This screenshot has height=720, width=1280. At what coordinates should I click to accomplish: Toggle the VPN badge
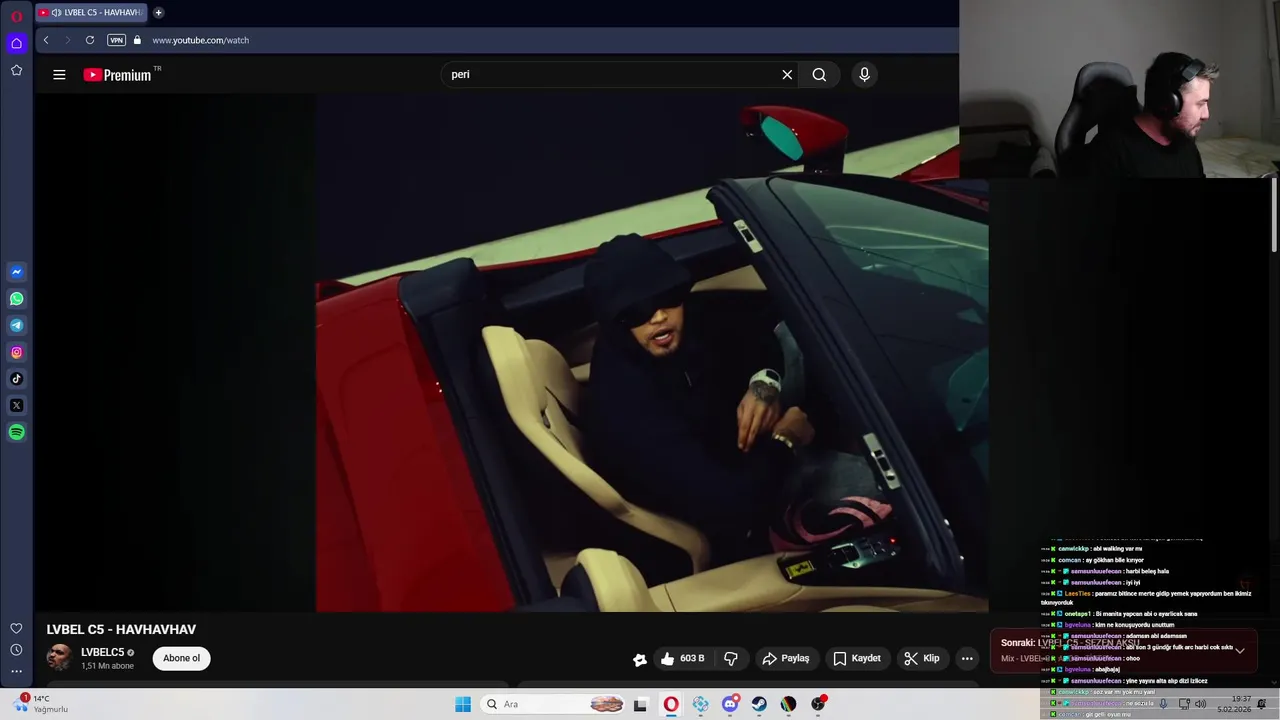point(117,40)
